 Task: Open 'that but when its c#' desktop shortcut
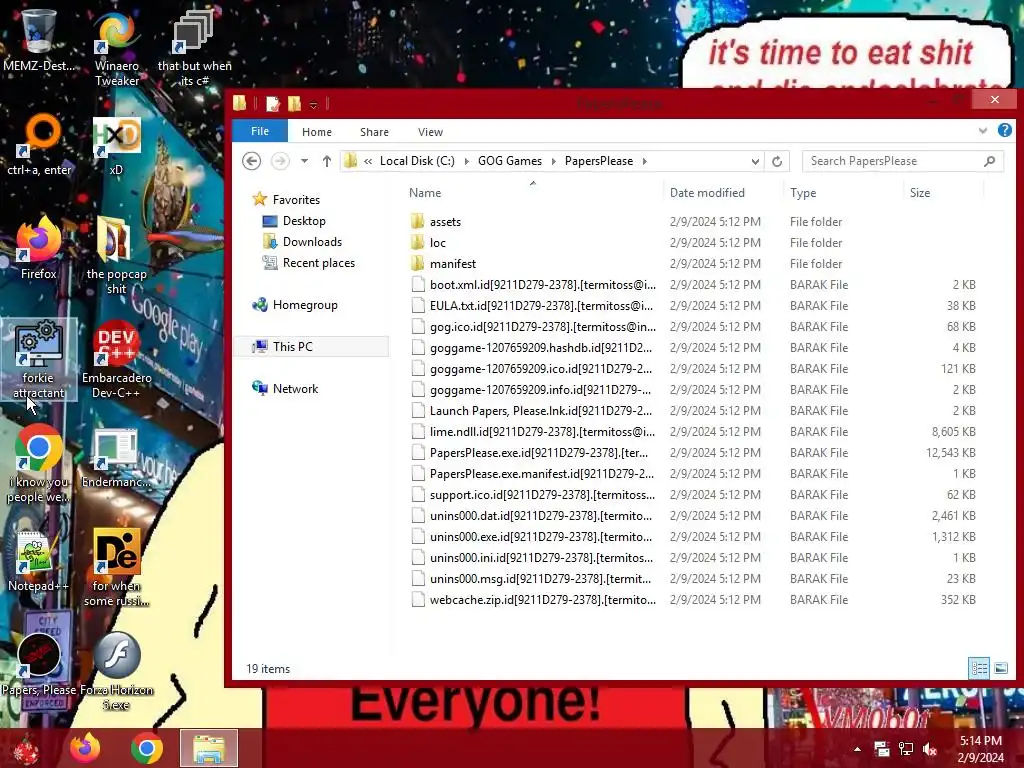click(x=194, y=47)
